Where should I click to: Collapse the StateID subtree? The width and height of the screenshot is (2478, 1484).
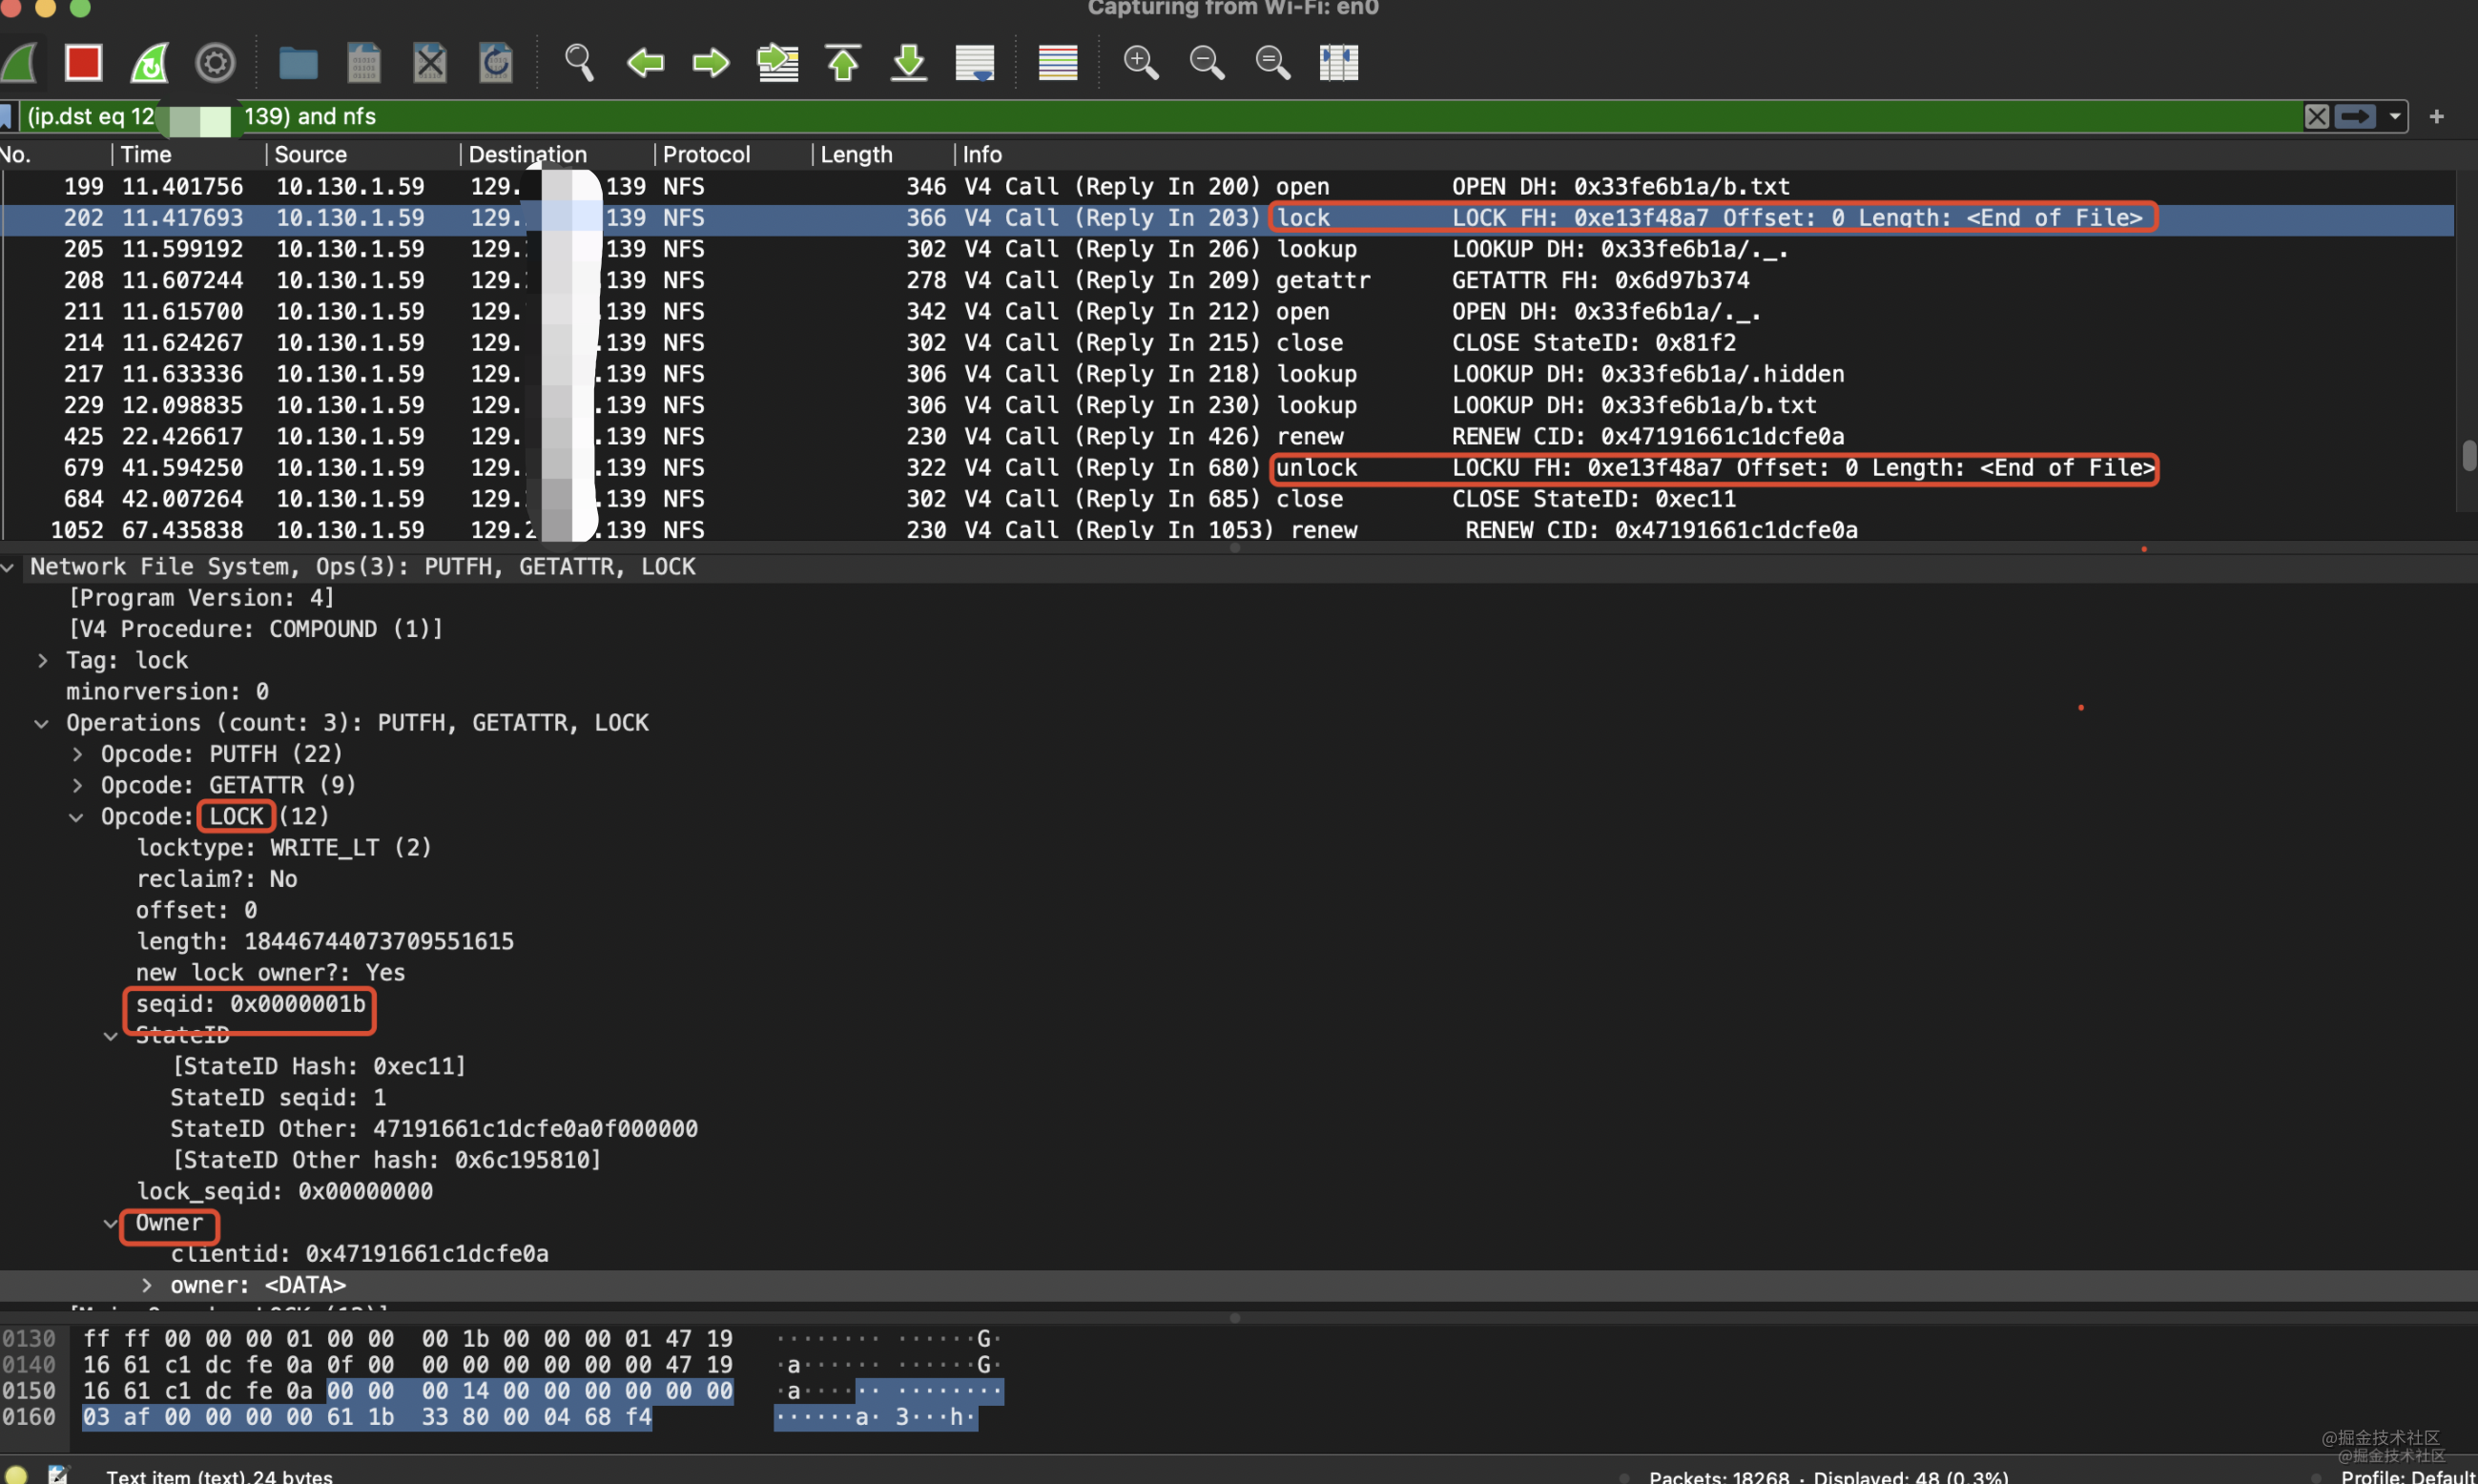(111, 1037)
